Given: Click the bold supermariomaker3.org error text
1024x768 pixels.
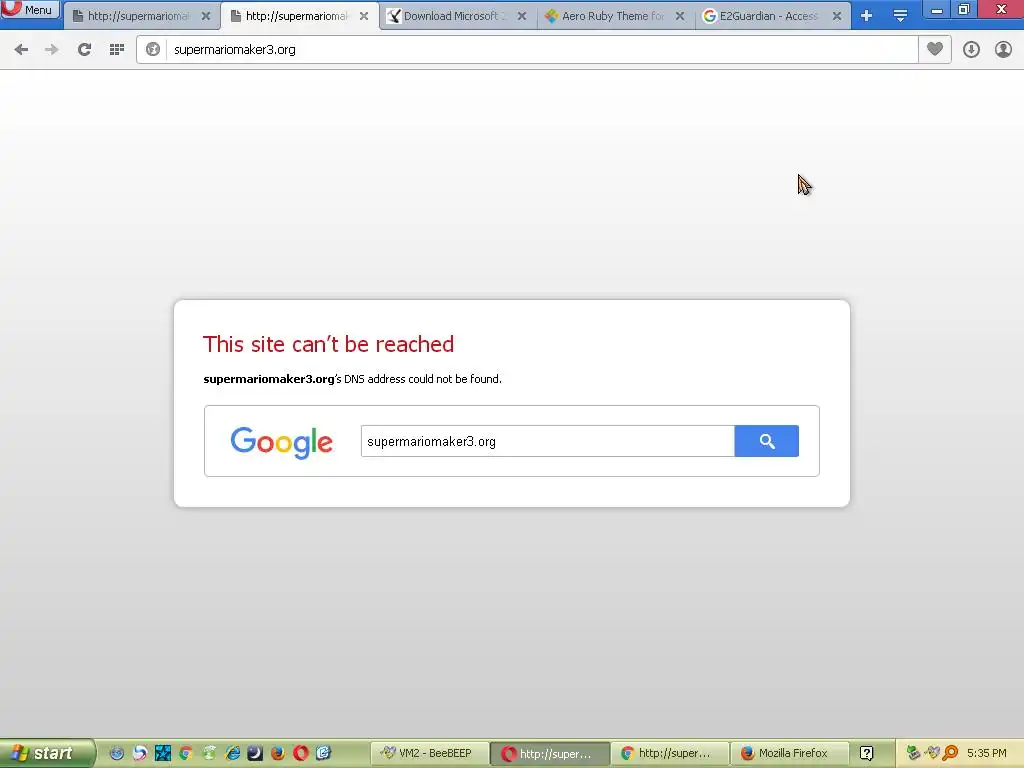Looking at the screenshot, I should tap(268, 379).
